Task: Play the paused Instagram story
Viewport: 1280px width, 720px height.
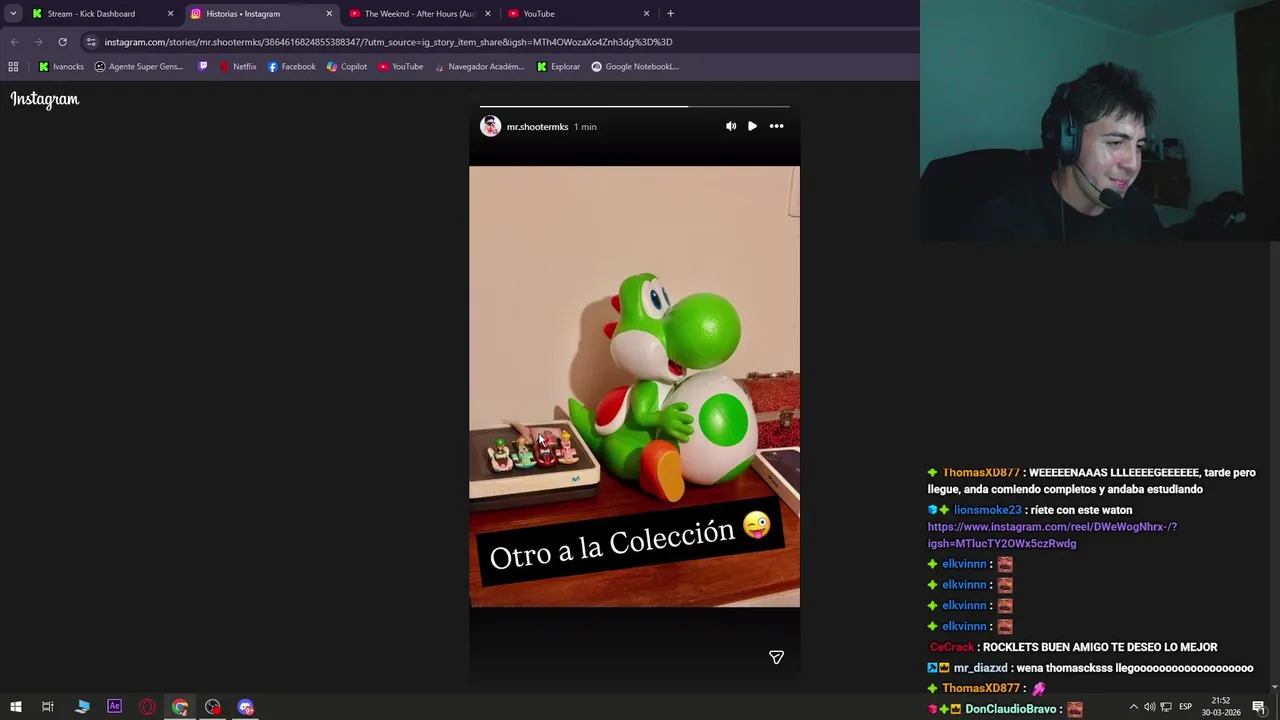Action: click(752, 126)
